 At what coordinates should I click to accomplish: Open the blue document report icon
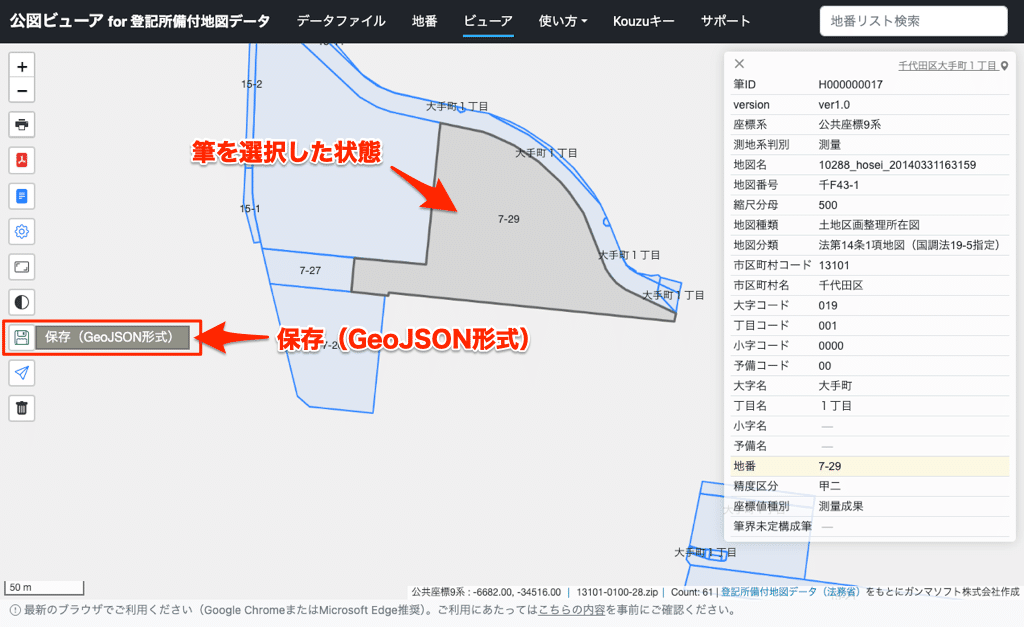click(x=22, y=196)
